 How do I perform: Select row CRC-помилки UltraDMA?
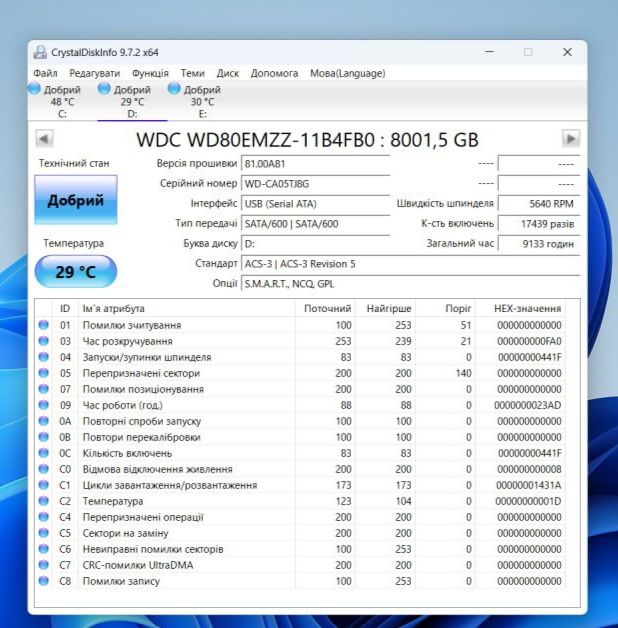click(300, 565)
